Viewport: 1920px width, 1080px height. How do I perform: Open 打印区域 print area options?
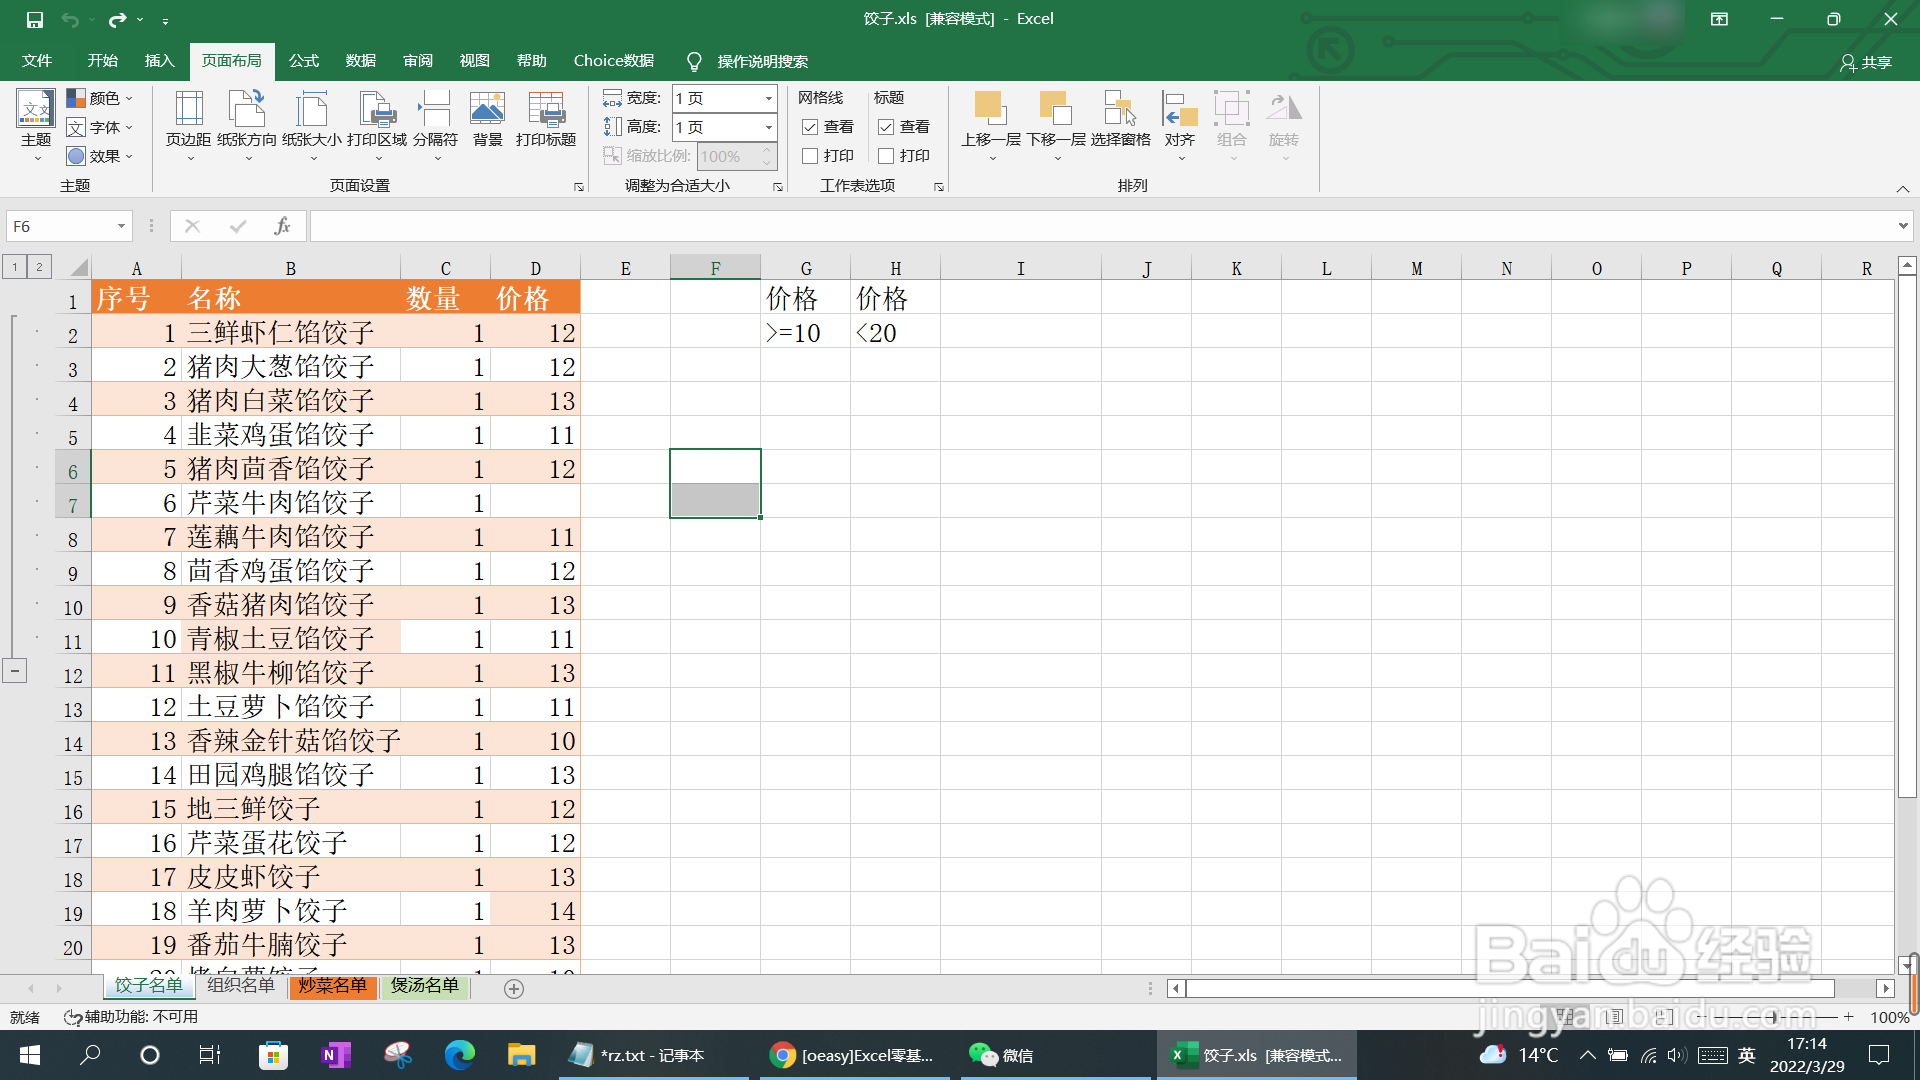(x=377, y=125)
